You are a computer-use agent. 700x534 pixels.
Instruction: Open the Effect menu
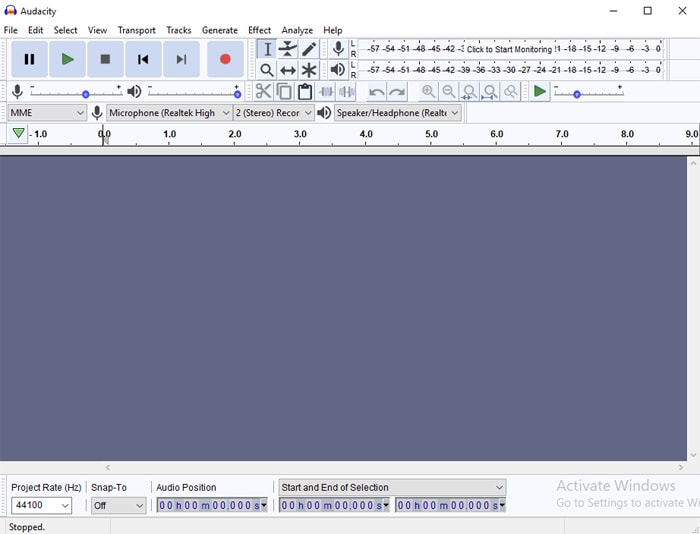point(259,30)
